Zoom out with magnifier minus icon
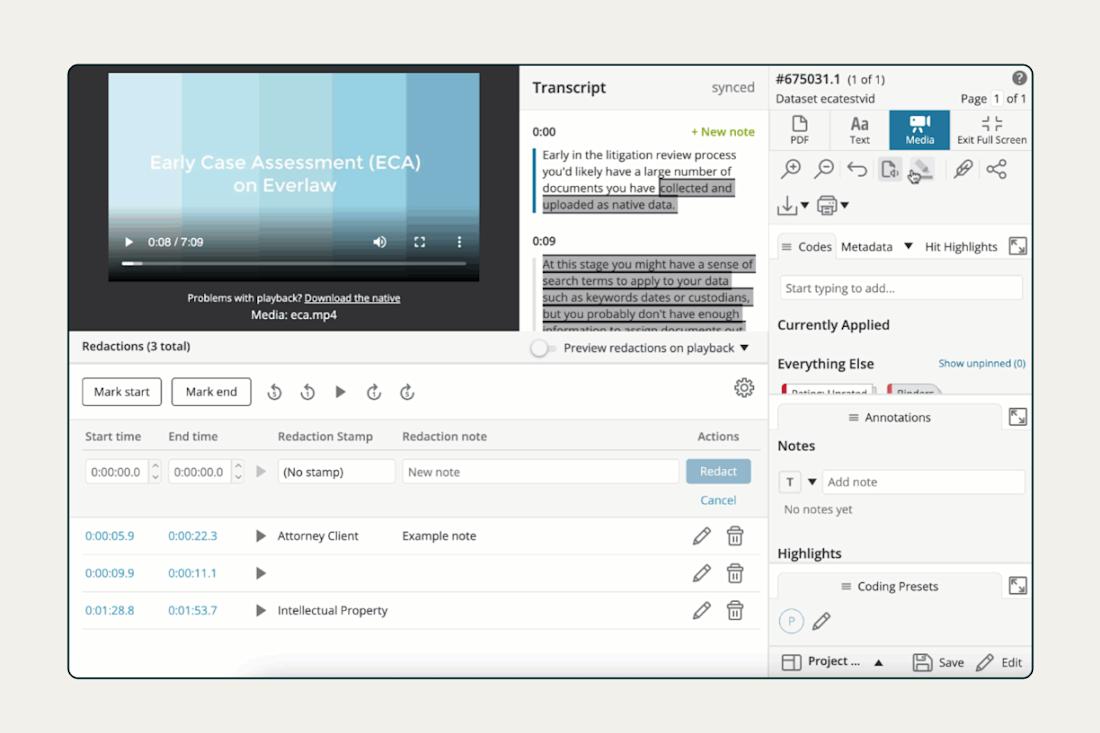 (x=824, y=169)
